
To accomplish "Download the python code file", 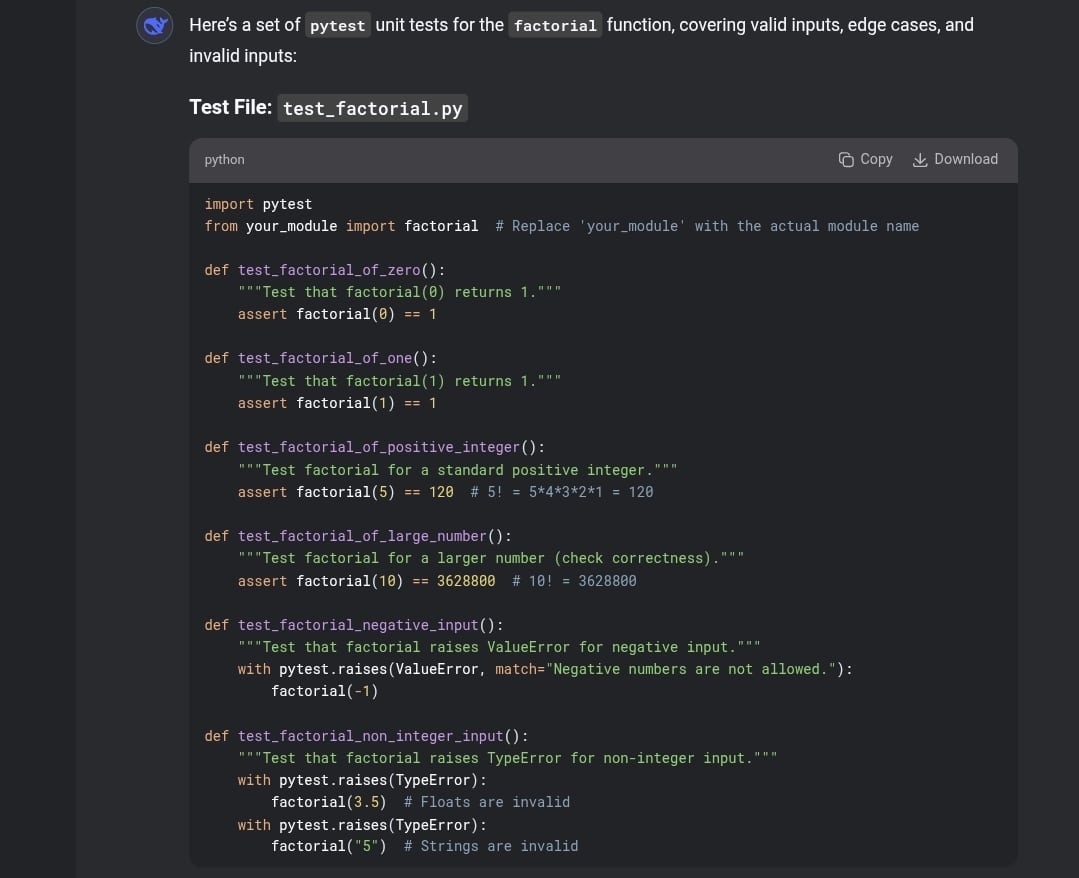I will (x=954, y=160).
